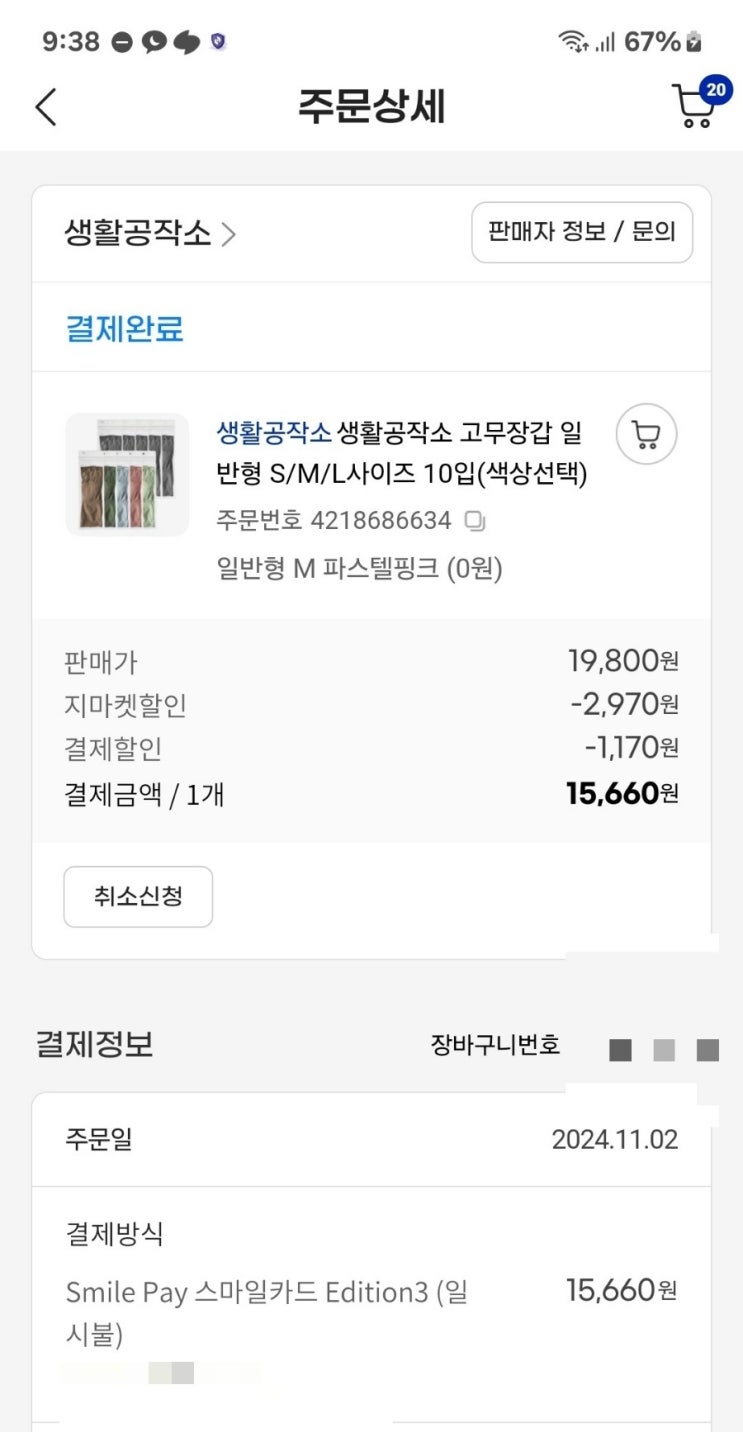Copy order number 4218686634
The height and width of the screenshot is (1432, 743).
pyautogui.click(x=476, y=521)
